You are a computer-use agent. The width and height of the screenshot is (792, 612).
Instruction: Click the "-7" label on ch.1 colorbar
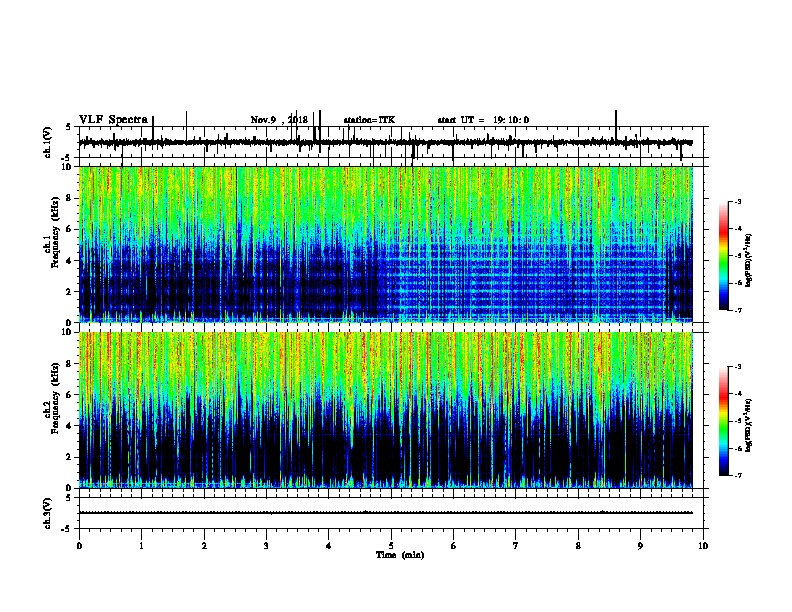point(738,310)
